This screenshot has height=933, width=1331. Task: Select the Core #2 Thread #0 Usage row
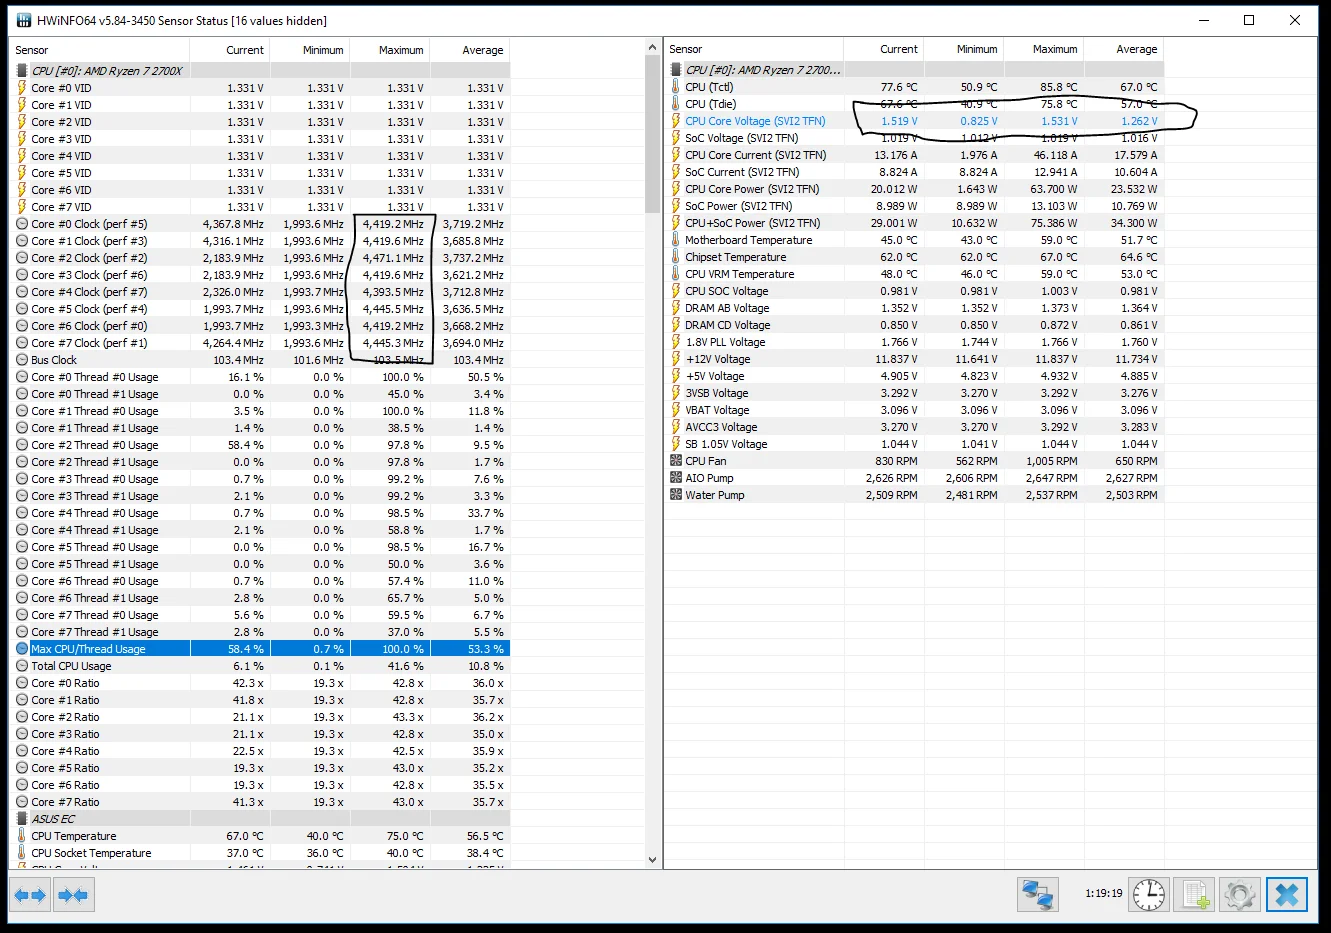[260, 445]
